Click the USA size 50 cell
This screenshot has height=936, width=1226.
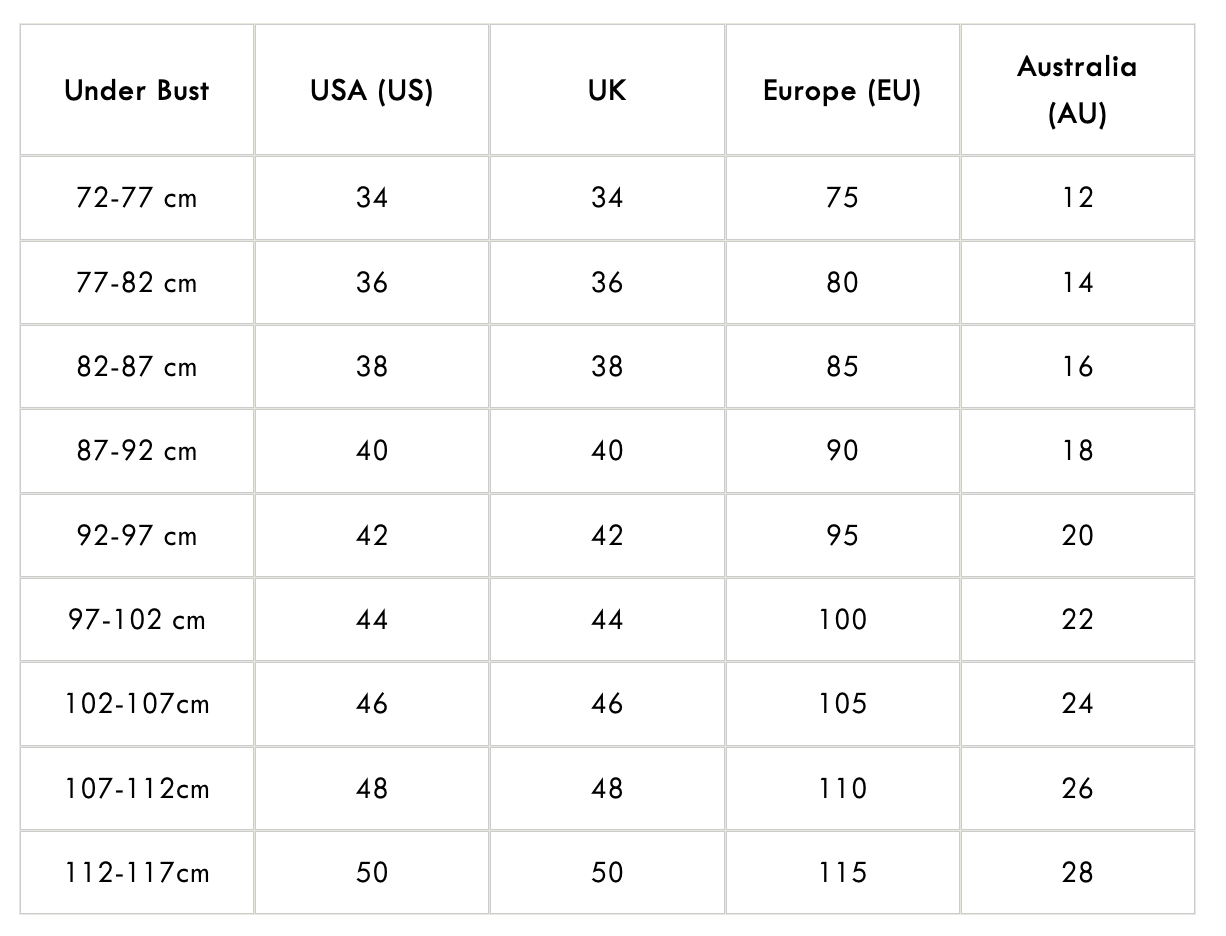coord(372,873)
